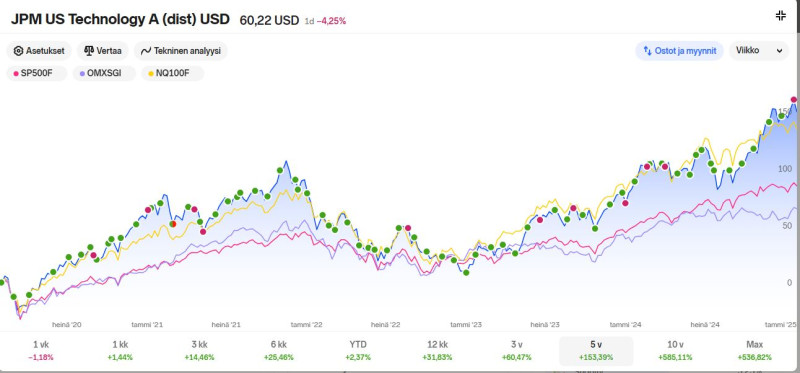The image size is (800, 373).
Task: Click the heinä '21 axis label
Action: tap(226, 325)
